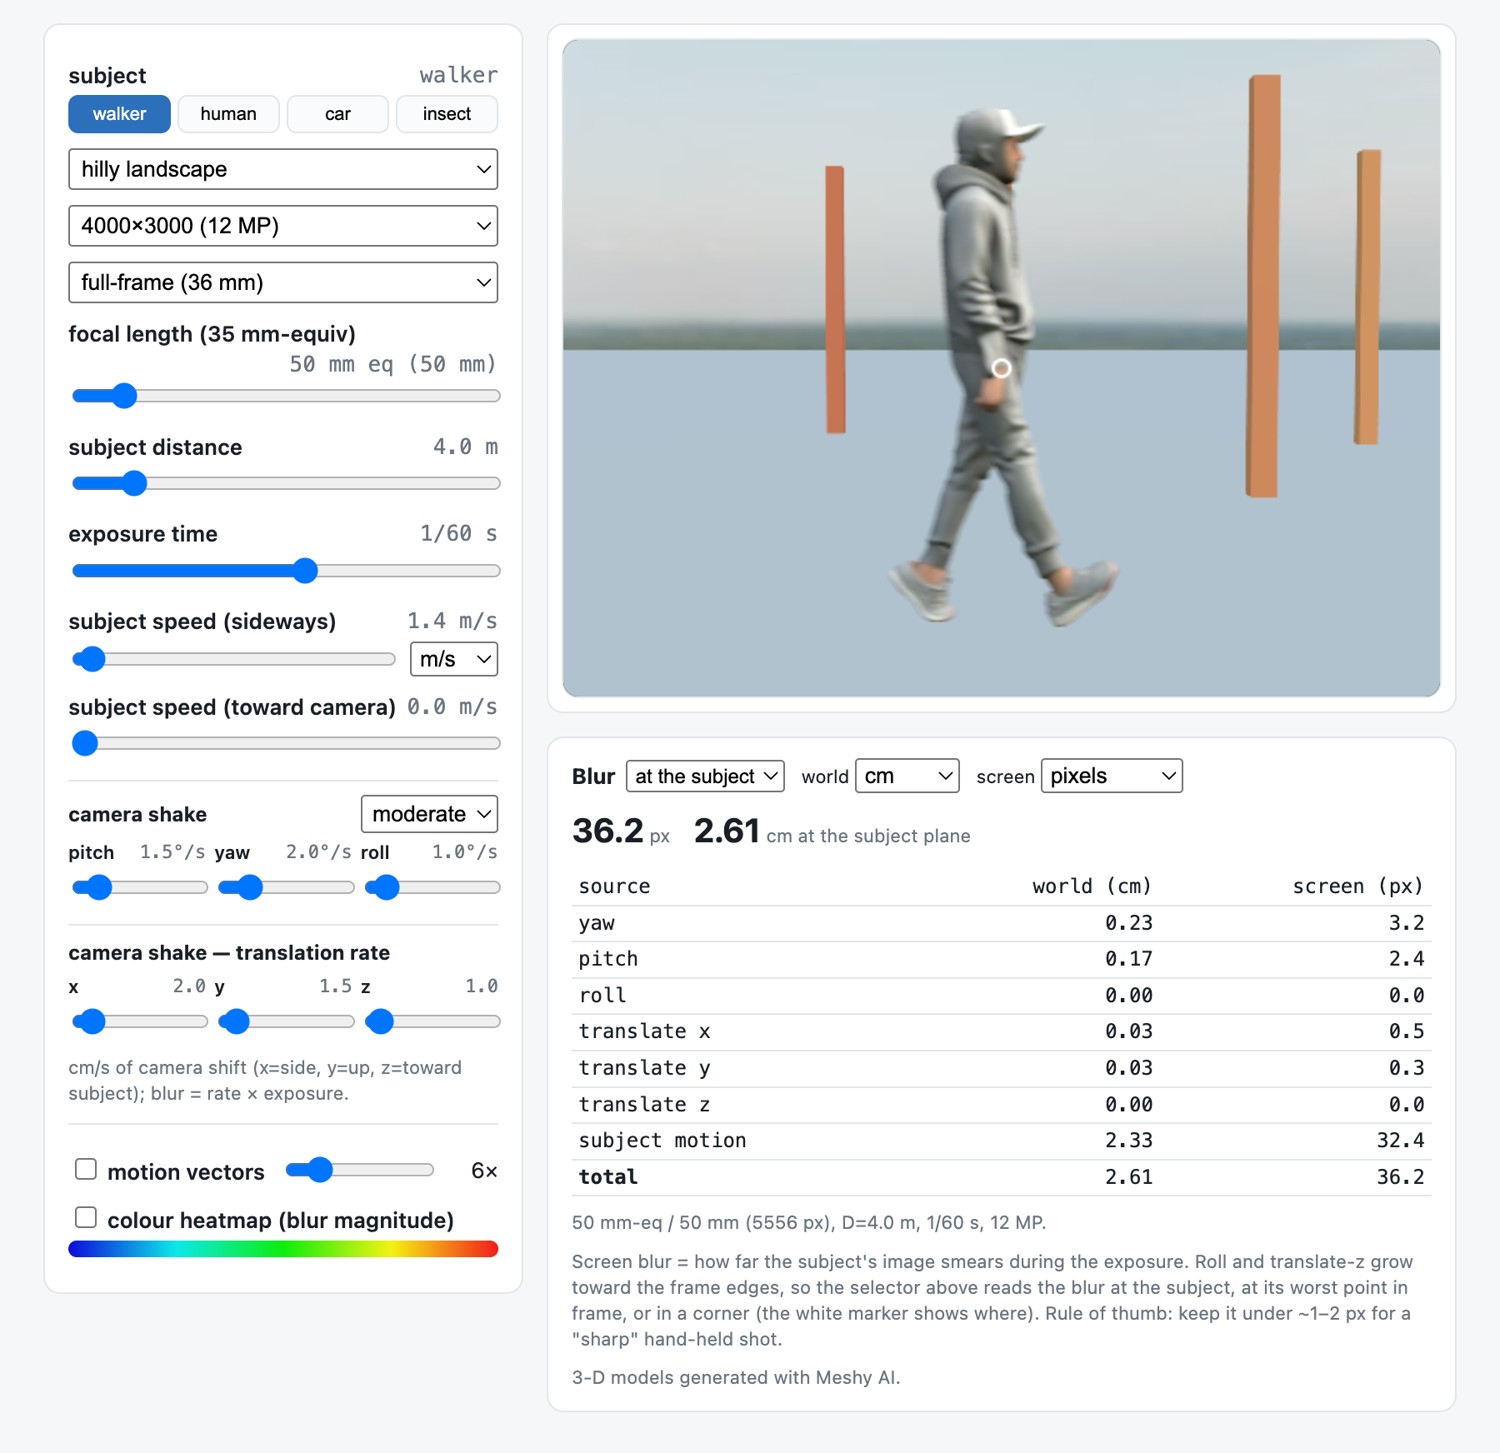This screenshot has height=1453, width=1500.
Task: Select the insect subject button
Action: click(x=447, y=114)
